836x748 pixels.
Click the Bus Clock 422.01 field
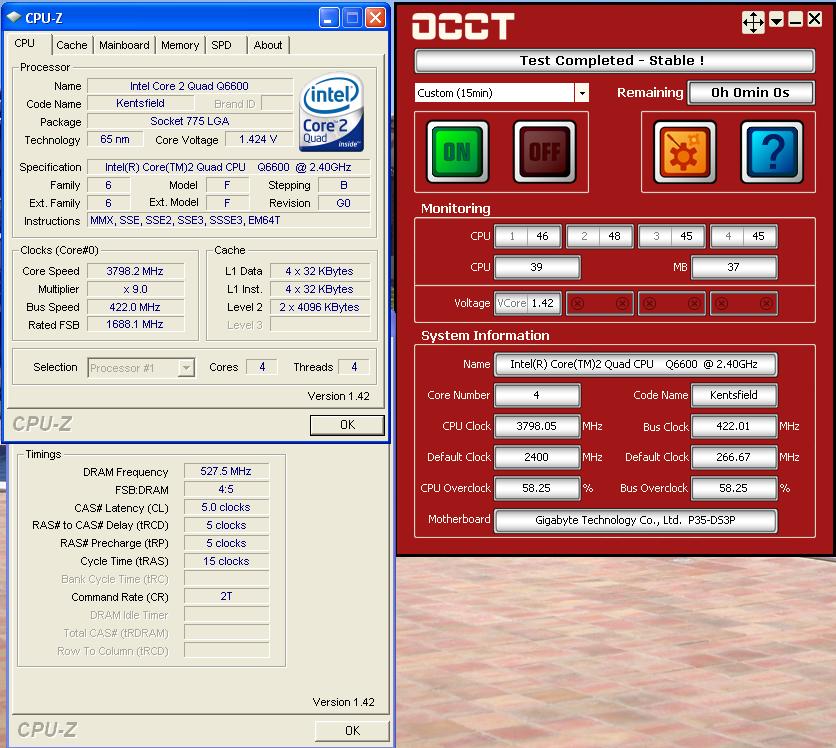tap(734, 426)
